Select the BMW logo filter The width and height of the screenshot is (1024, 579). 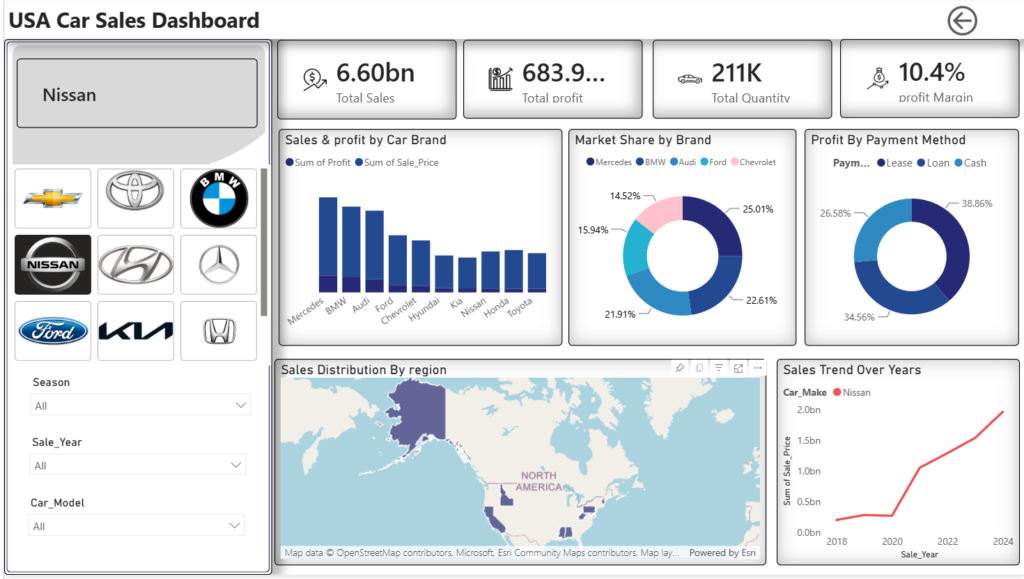(219, 198)
